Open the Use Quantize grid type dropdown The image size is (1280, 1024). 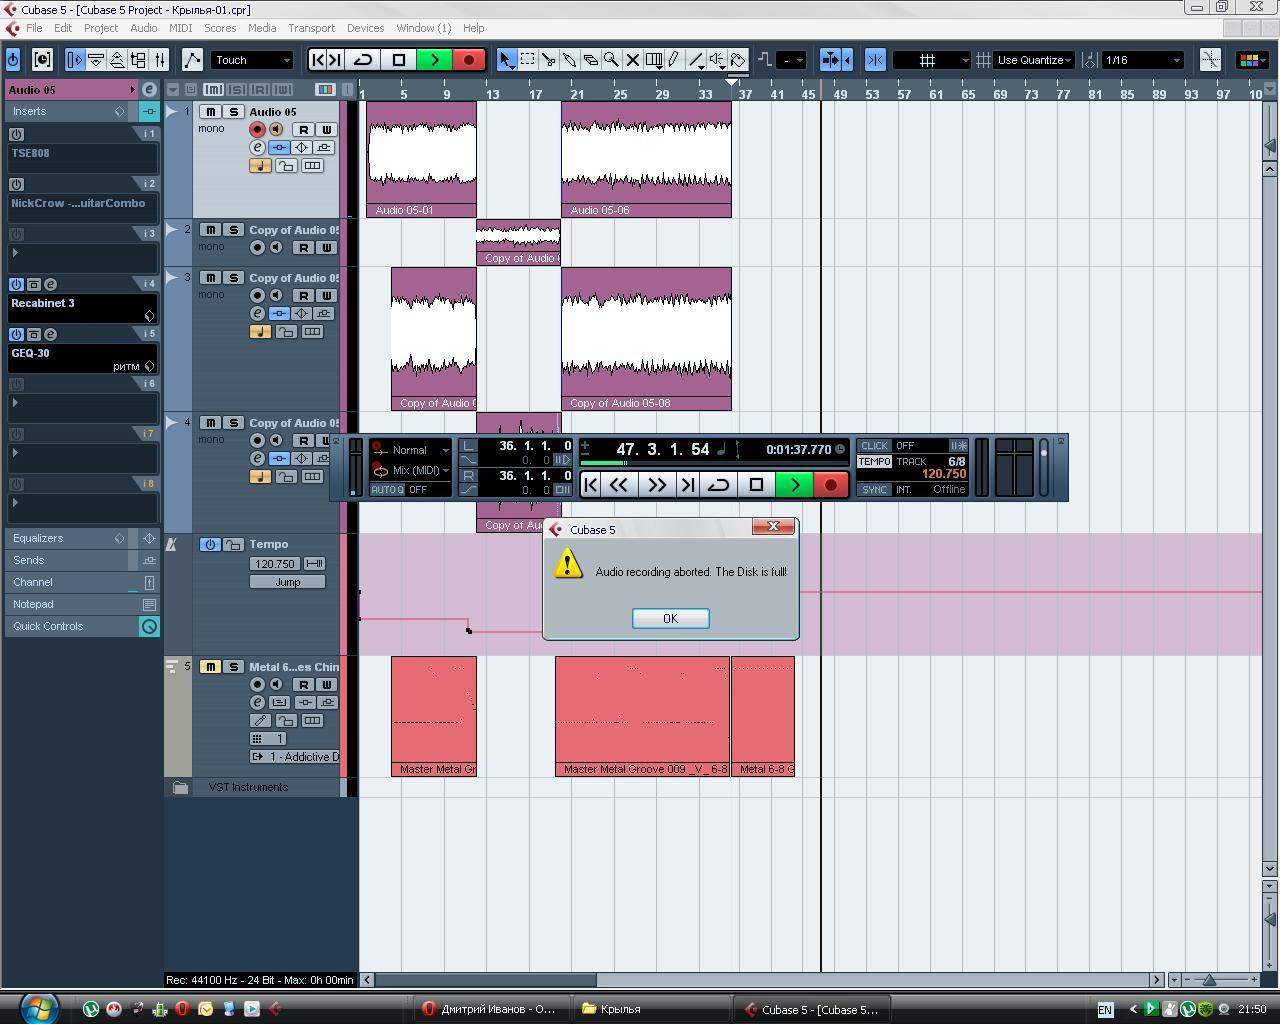(1034, 60)
